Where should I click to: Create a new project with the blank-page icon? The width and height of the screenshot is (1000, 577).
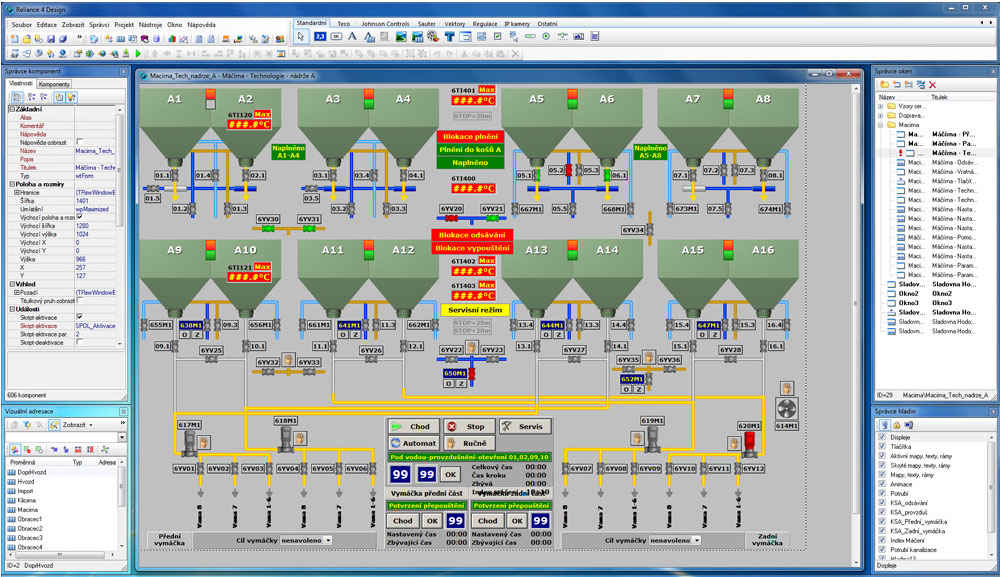15,39
